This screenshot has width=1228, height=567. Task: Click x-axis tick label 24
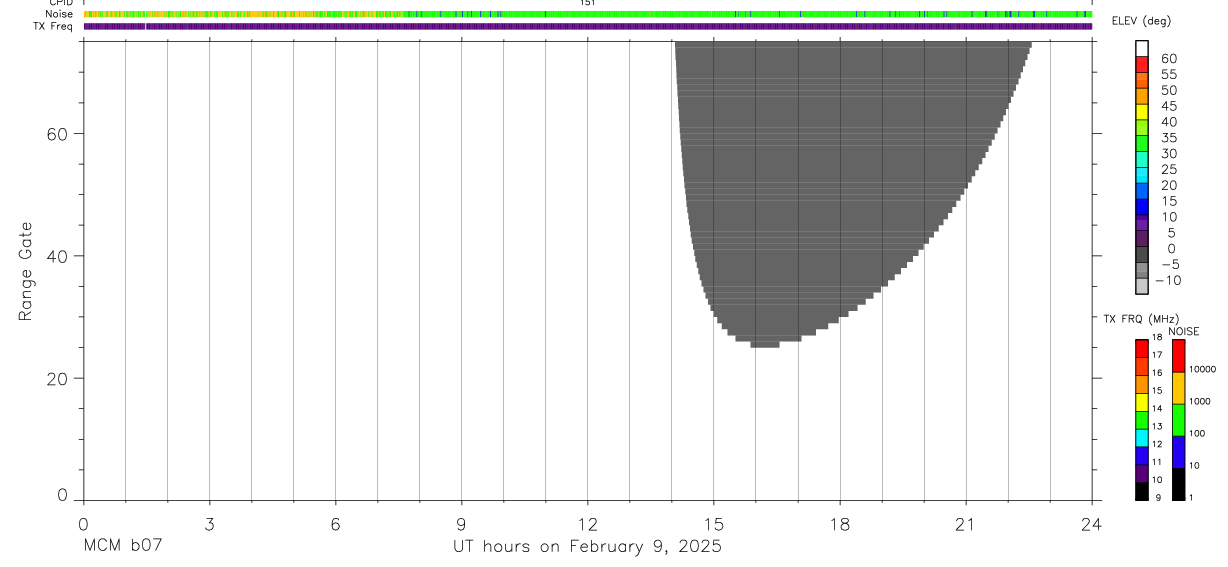click(x=1092, y=523)
